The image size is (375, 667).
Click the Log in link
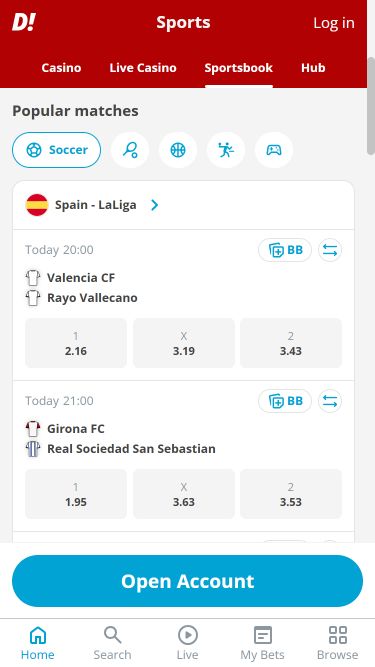pos(334,23)
